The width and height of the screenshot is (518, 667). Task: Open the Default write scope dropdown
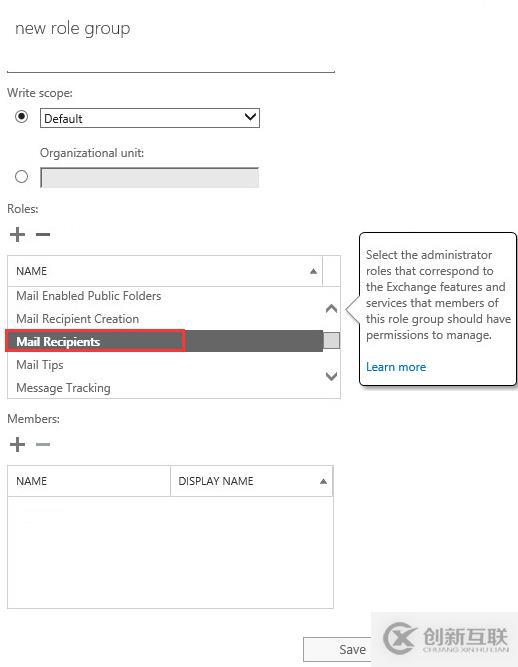(x=150, y=118)
